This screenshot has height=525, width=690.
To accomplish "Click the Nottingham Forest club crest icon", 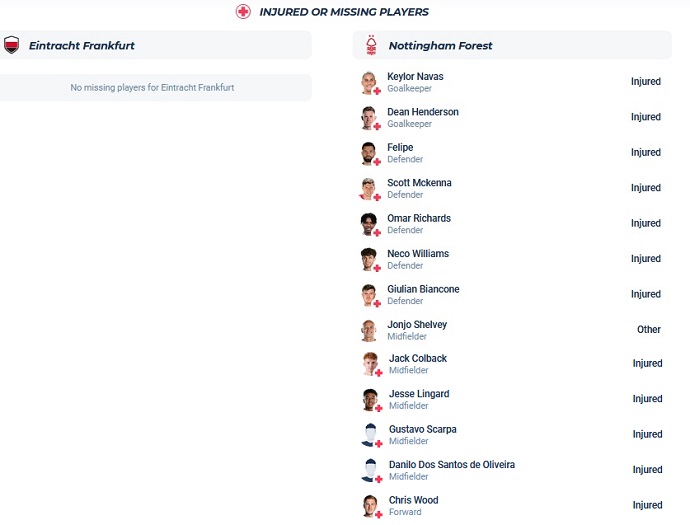I will [371, 45].
